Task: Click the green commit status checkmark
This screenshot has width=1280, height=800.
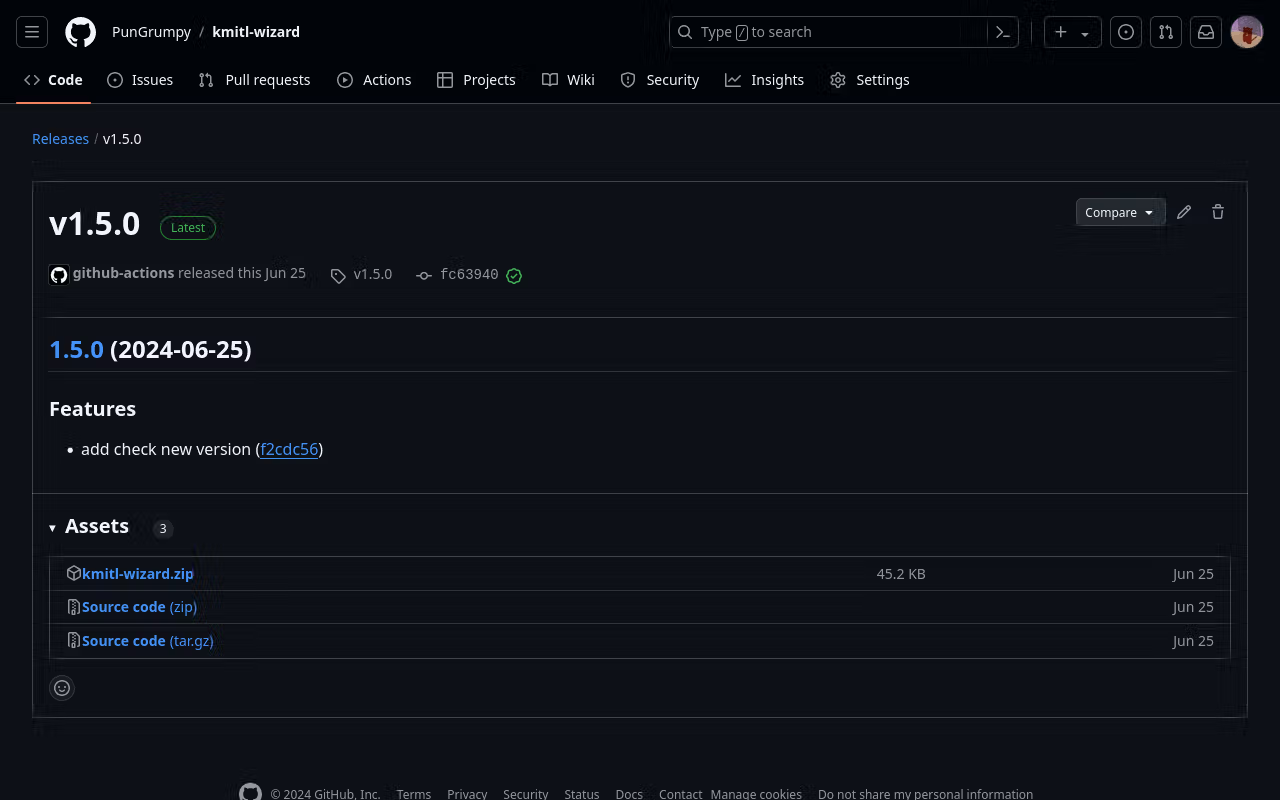Action: click(x=514, y=276)
